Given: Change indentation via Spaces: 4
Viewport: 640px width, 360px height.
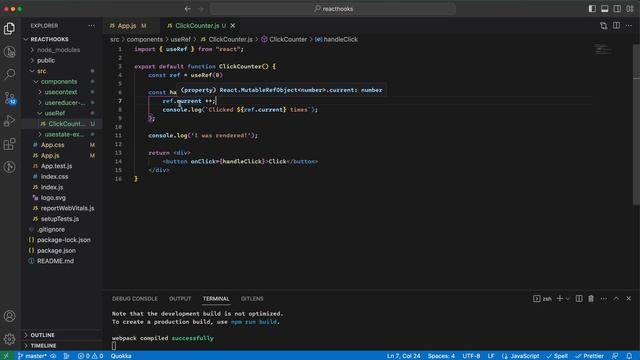Looking at the screenshot, I should pos(441,356).
